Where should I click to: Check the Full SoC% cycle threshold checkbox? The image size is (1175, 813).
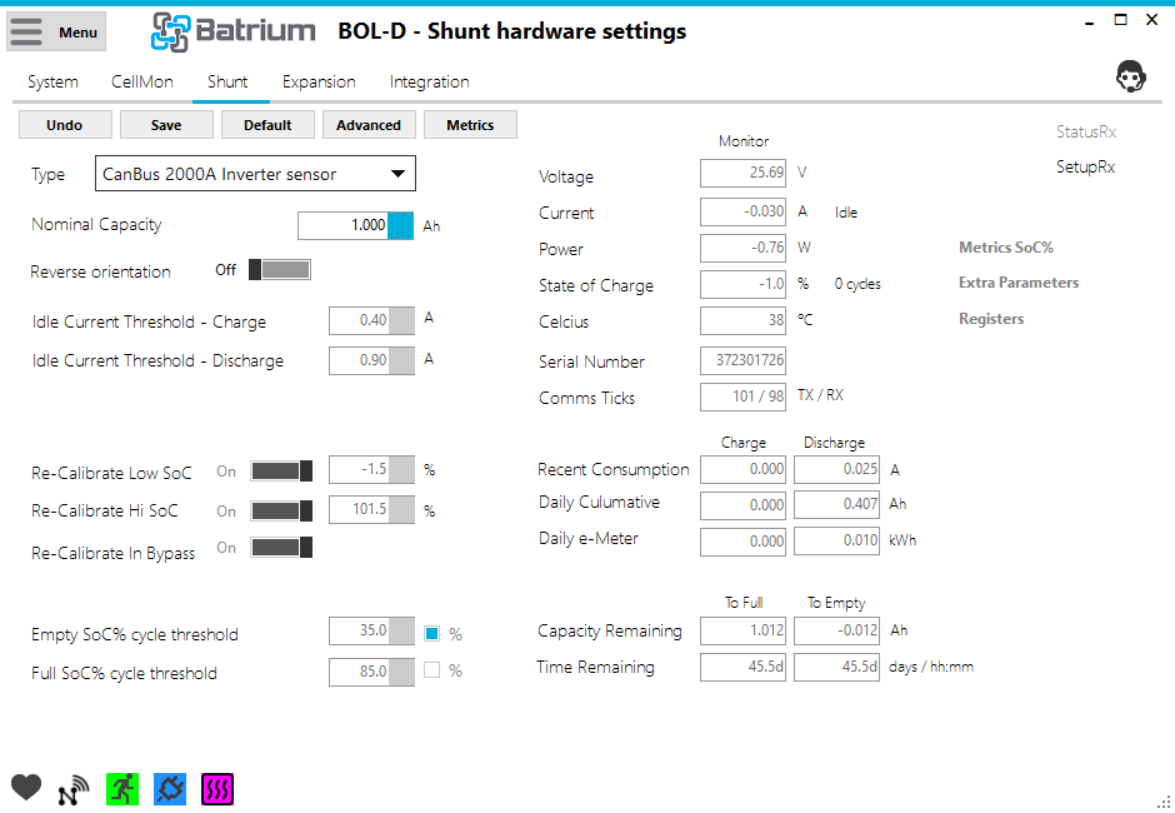(x=432, y=670)
